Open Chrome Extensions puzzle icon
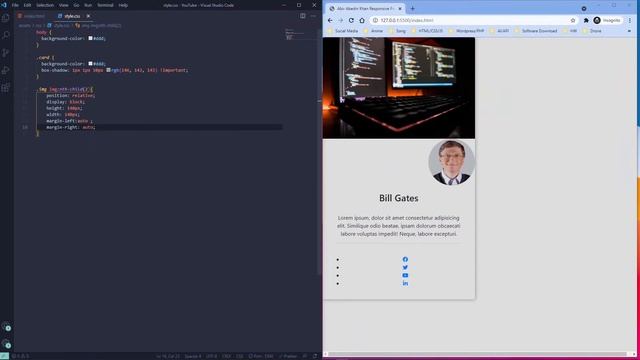This screenshot has width=640, height=360. [x=586, y=20]
